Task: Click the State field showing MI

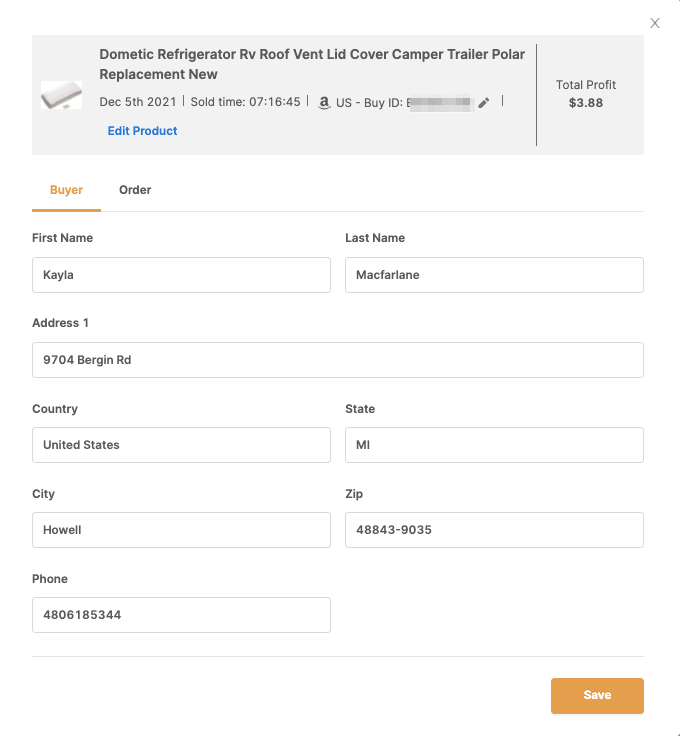Action: point(494,445)
